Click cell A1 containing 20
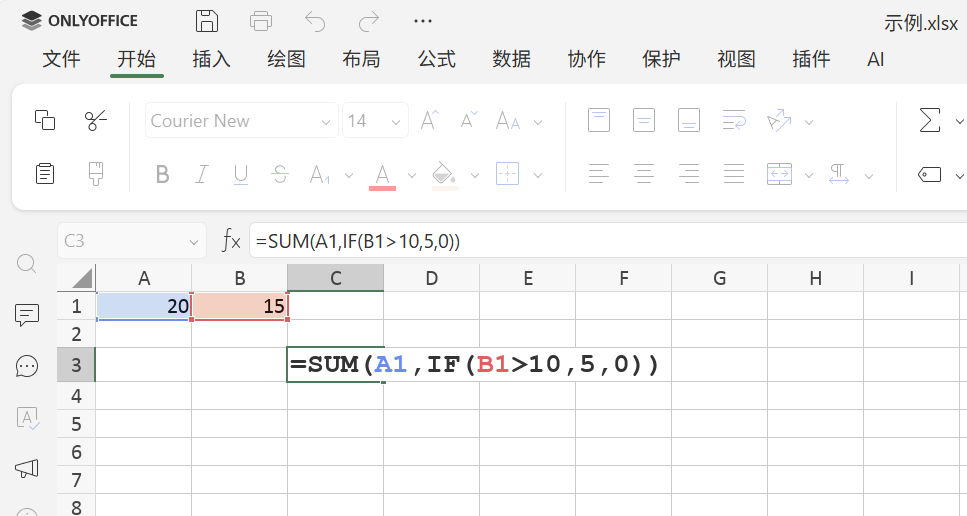This screenshot has height=516, width=967. [144, 306]
